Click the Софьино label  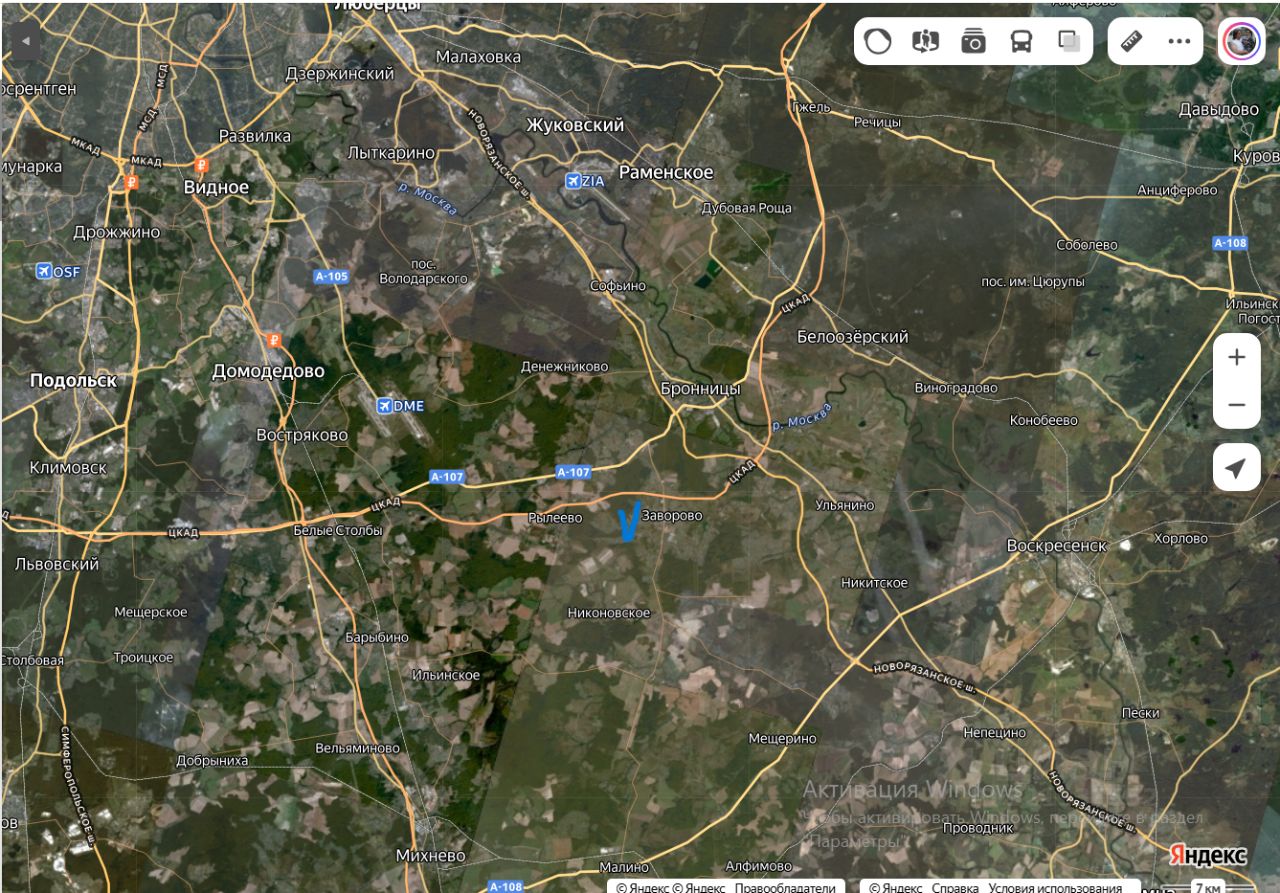click(618, 285)
